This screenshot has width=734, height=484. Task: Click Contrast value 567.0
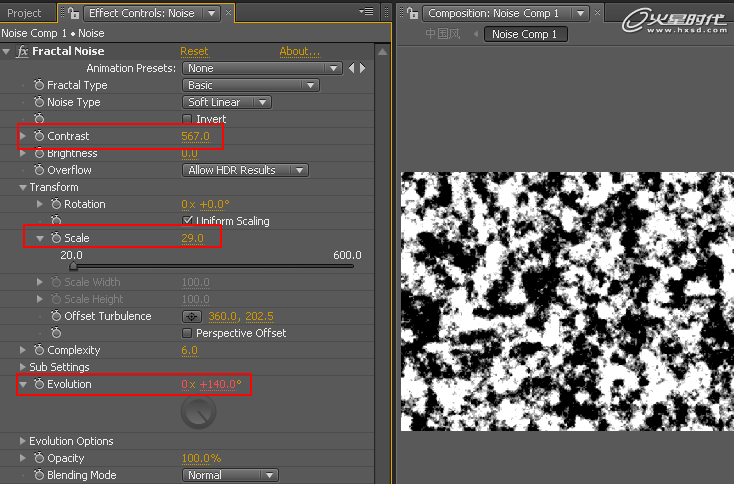196,136
